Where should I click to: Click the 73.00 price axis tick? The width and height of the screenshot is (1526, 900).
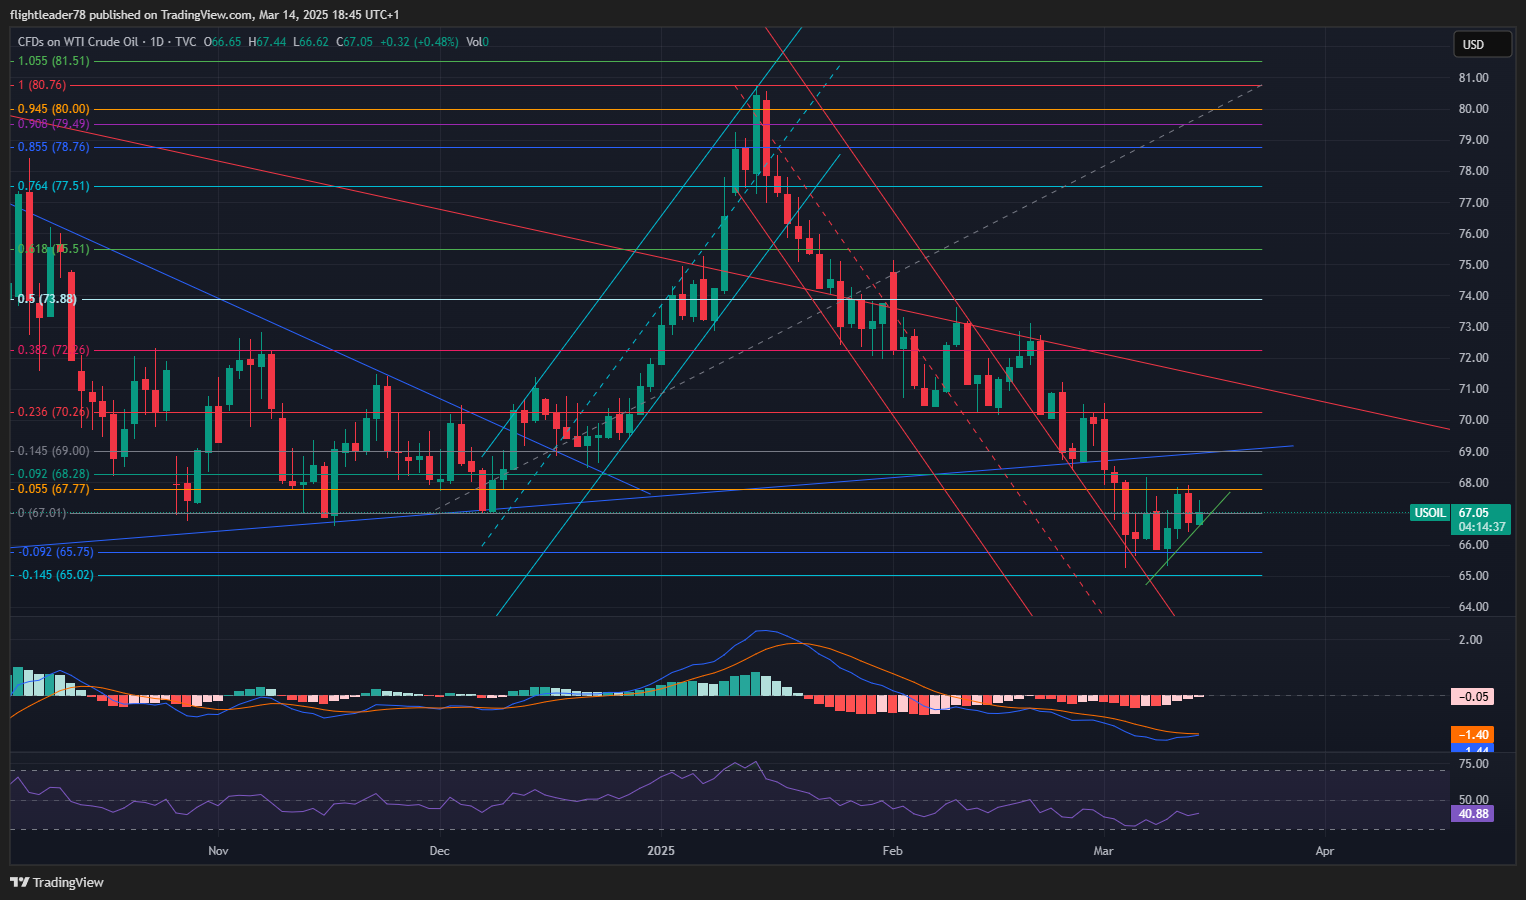[x=1474, y=327]
